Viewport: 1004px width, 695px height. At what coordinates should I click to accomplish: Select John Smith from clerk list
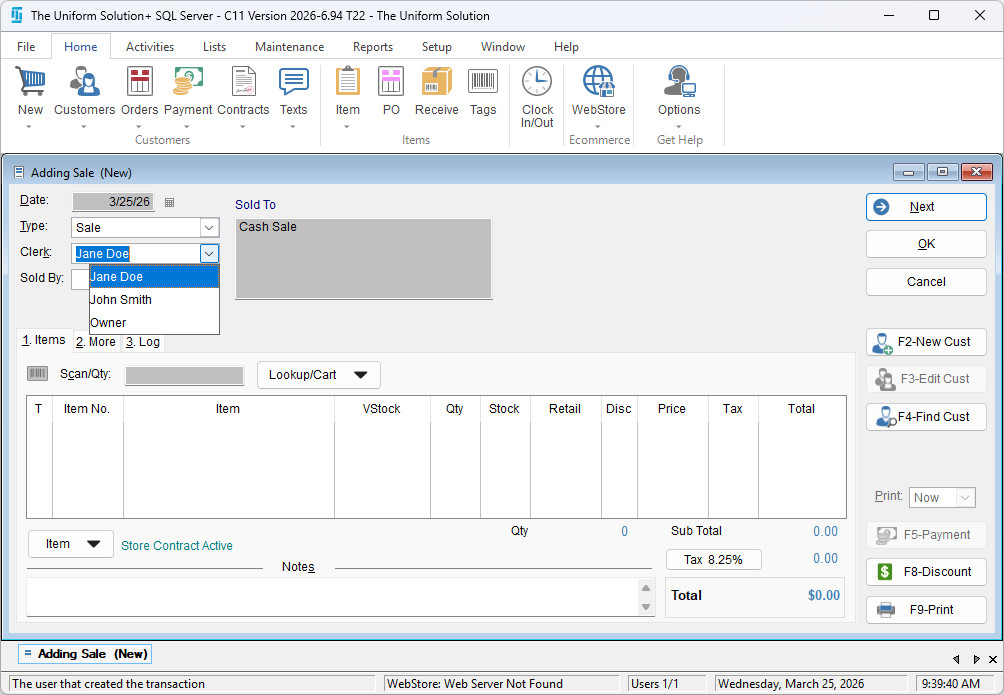click(122, 299)
